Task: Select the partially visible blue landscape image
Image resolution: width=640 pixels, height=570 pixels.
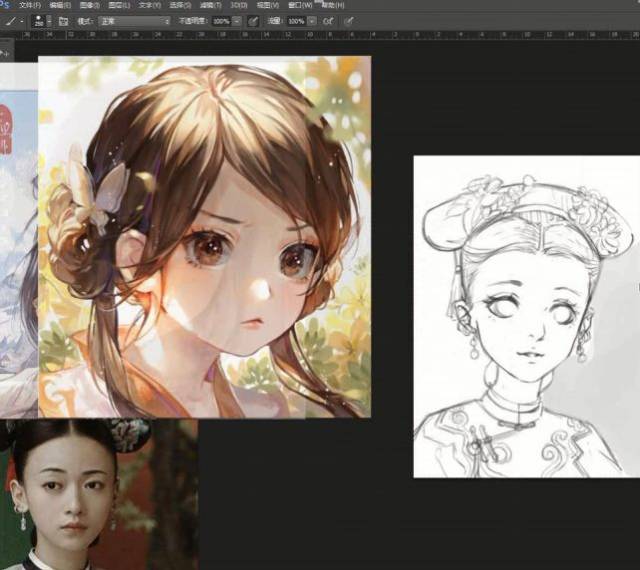Action: point(19,241)
